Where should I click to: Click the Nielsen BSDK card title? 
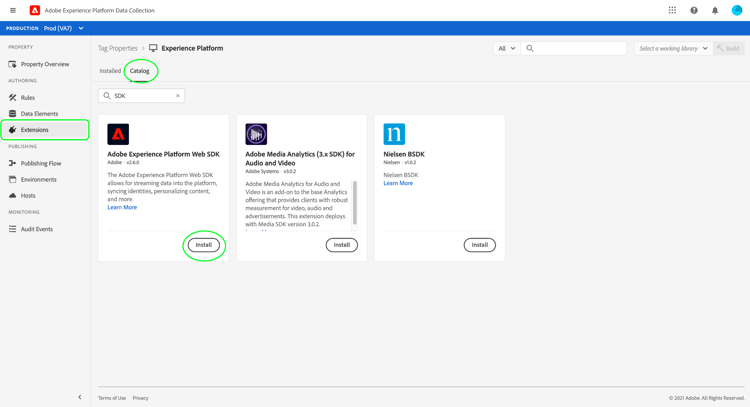(x=404, y=154)
